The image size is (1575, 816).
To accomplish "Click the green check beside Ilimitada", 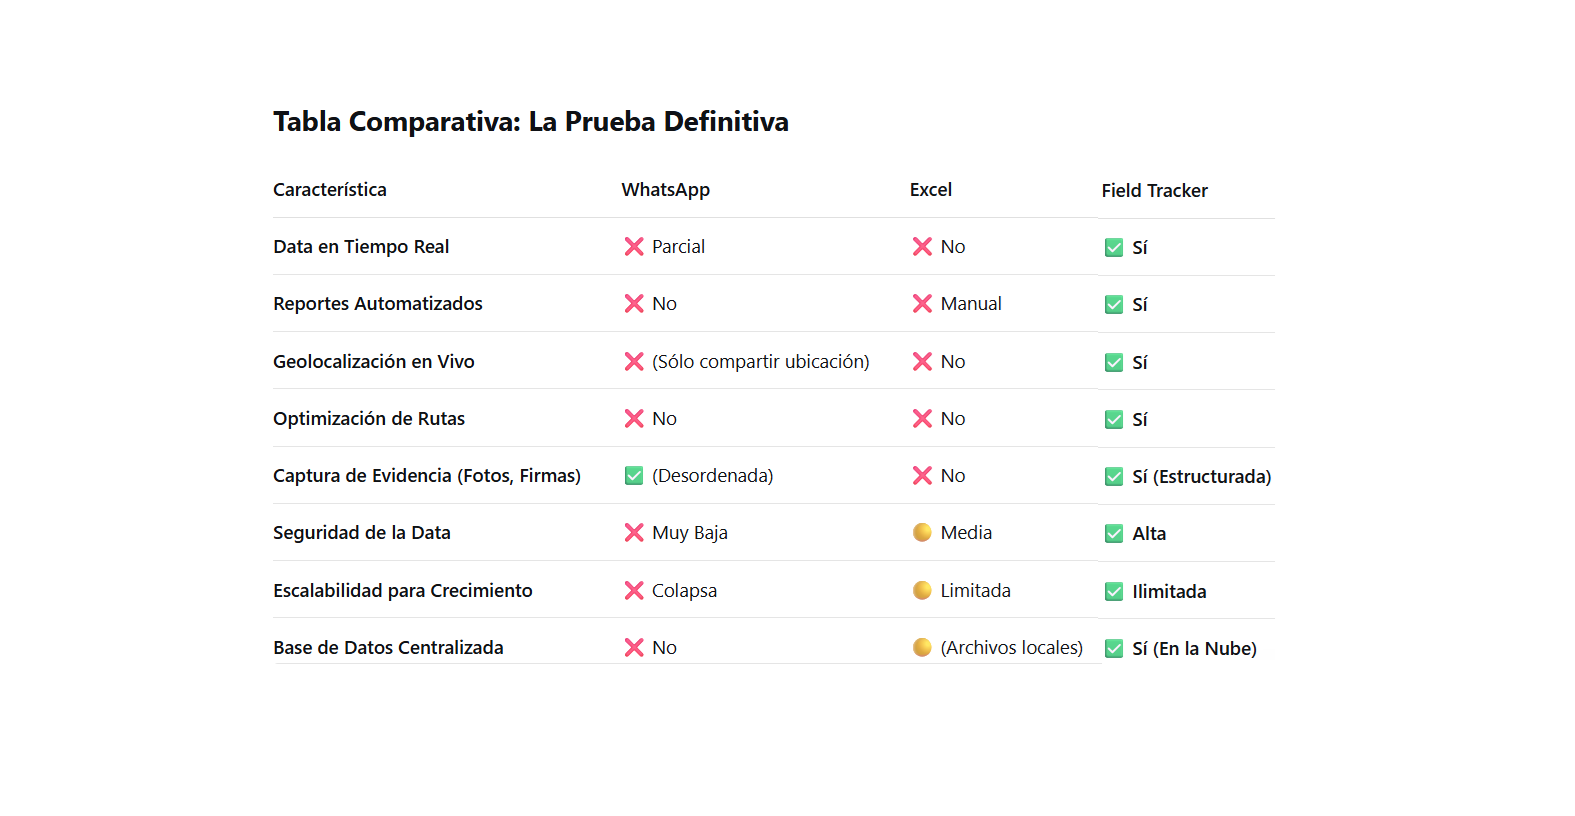I will 1114,592.
